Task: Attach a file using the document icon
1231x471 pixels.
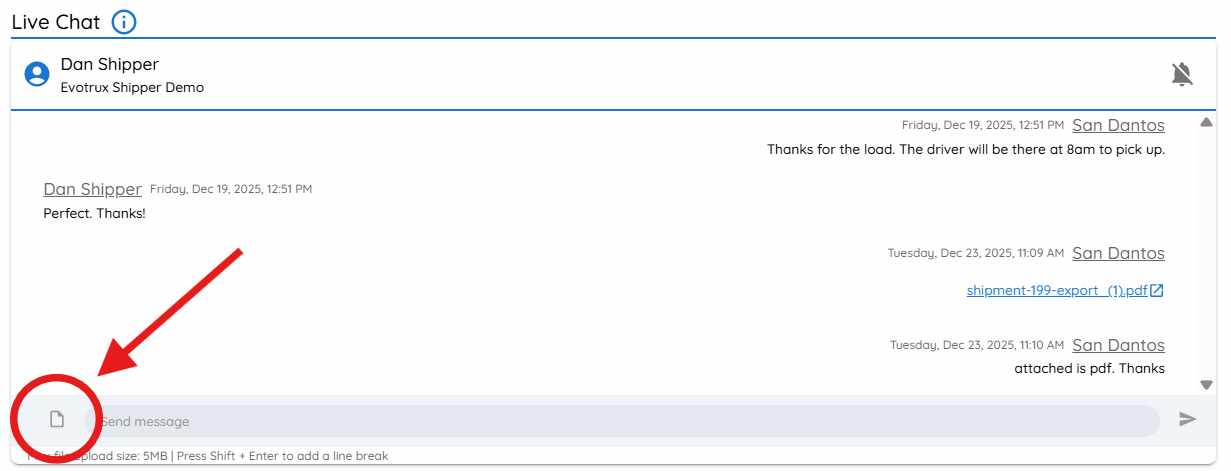Action: [x=57, y=420]
